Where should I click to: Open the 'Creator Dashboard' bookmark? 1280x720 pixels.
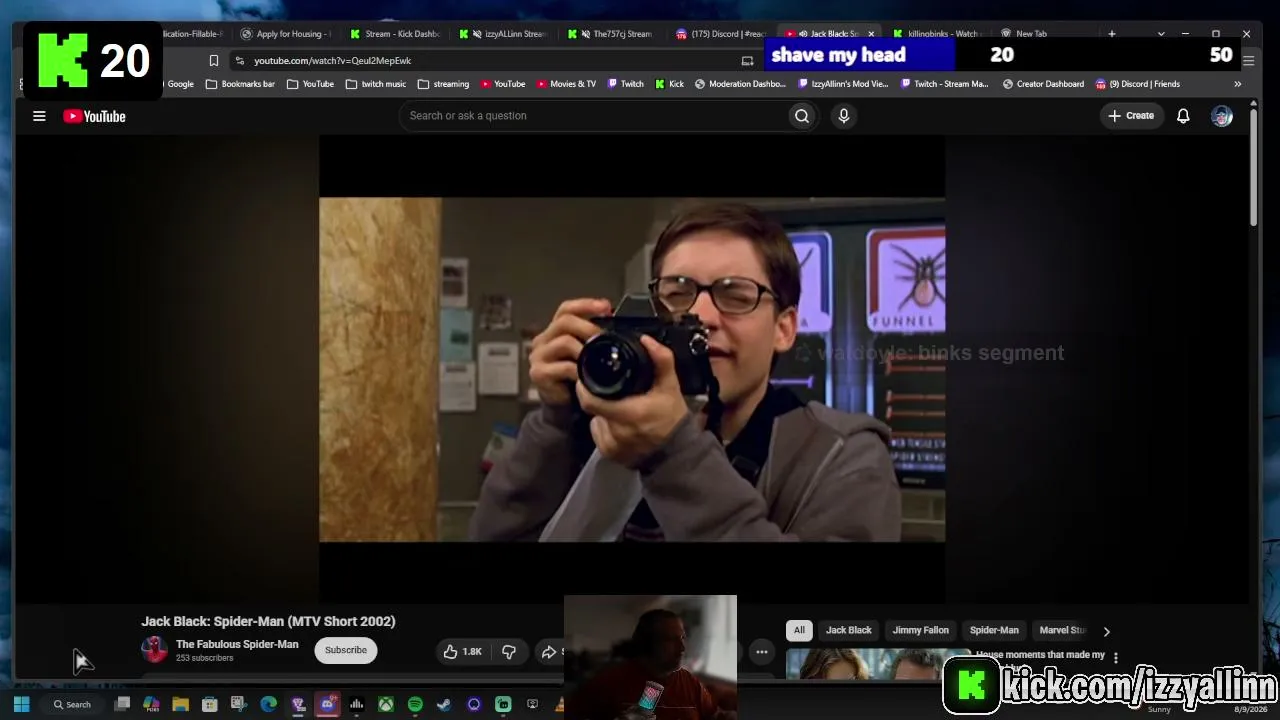pyautogui.click(x=1042, y=84)
